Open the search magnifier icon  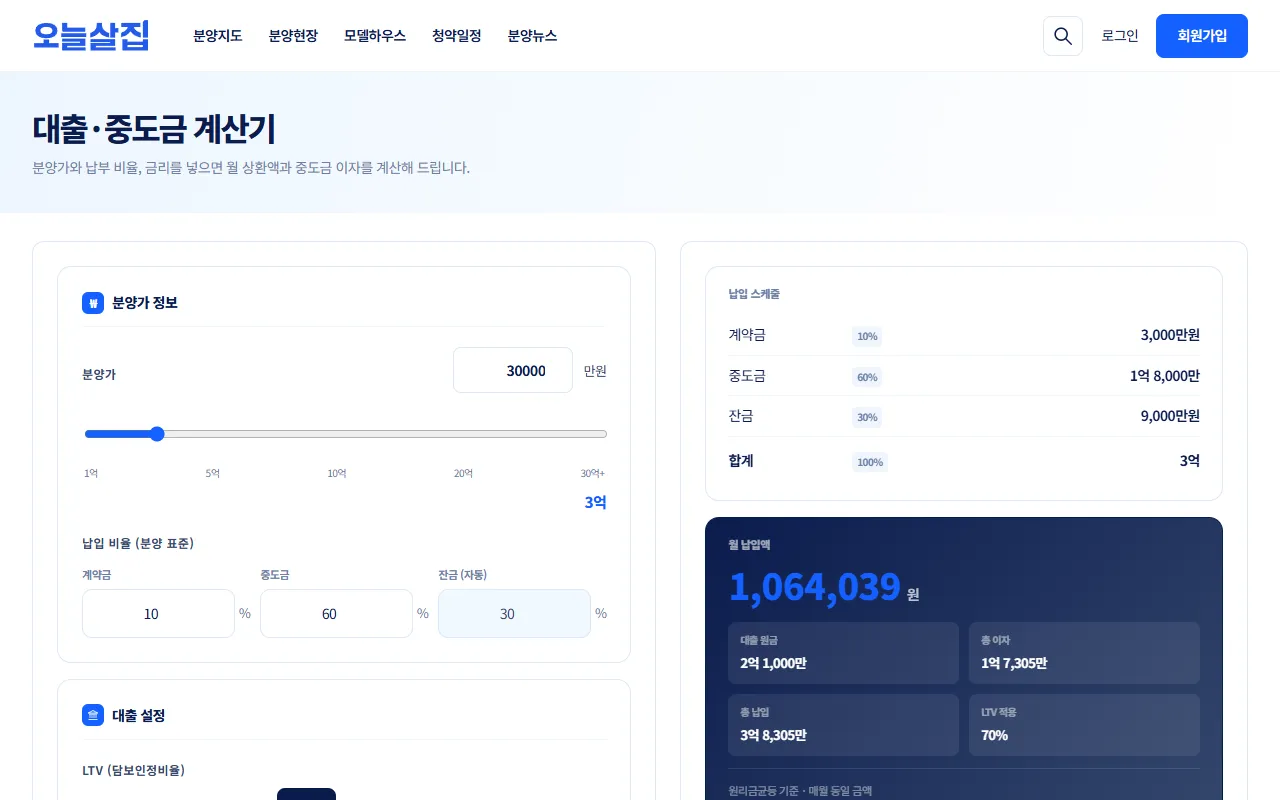pos(1063,36)
